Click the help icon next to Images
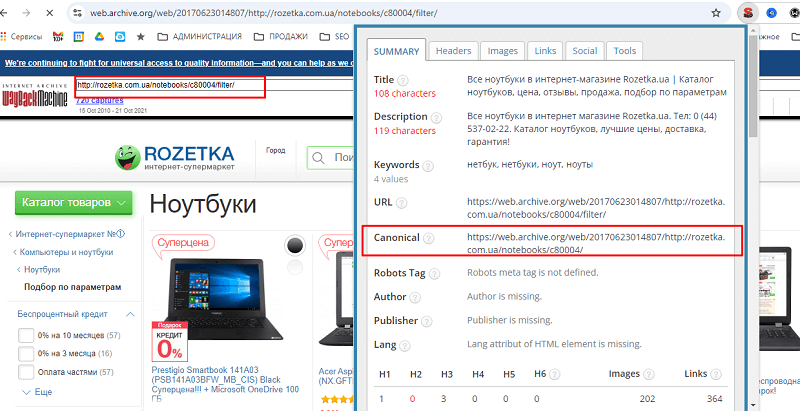This screenshot has height=411, width=800. click(648, 375)
